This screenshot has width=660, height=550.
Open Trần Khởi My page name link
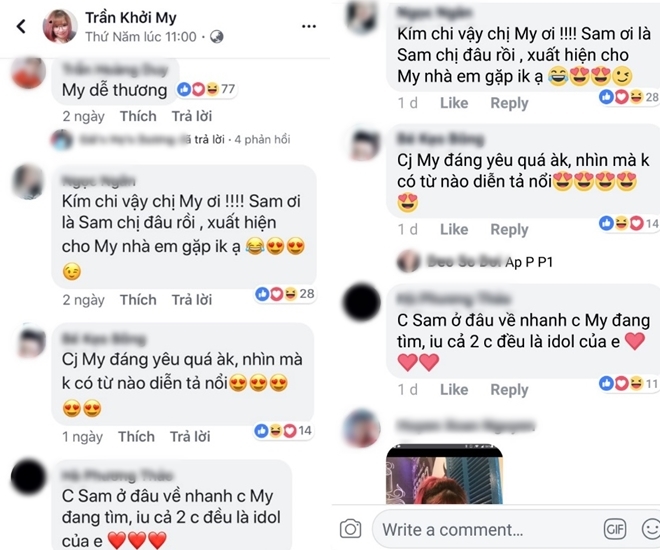(x=131, y=18)
